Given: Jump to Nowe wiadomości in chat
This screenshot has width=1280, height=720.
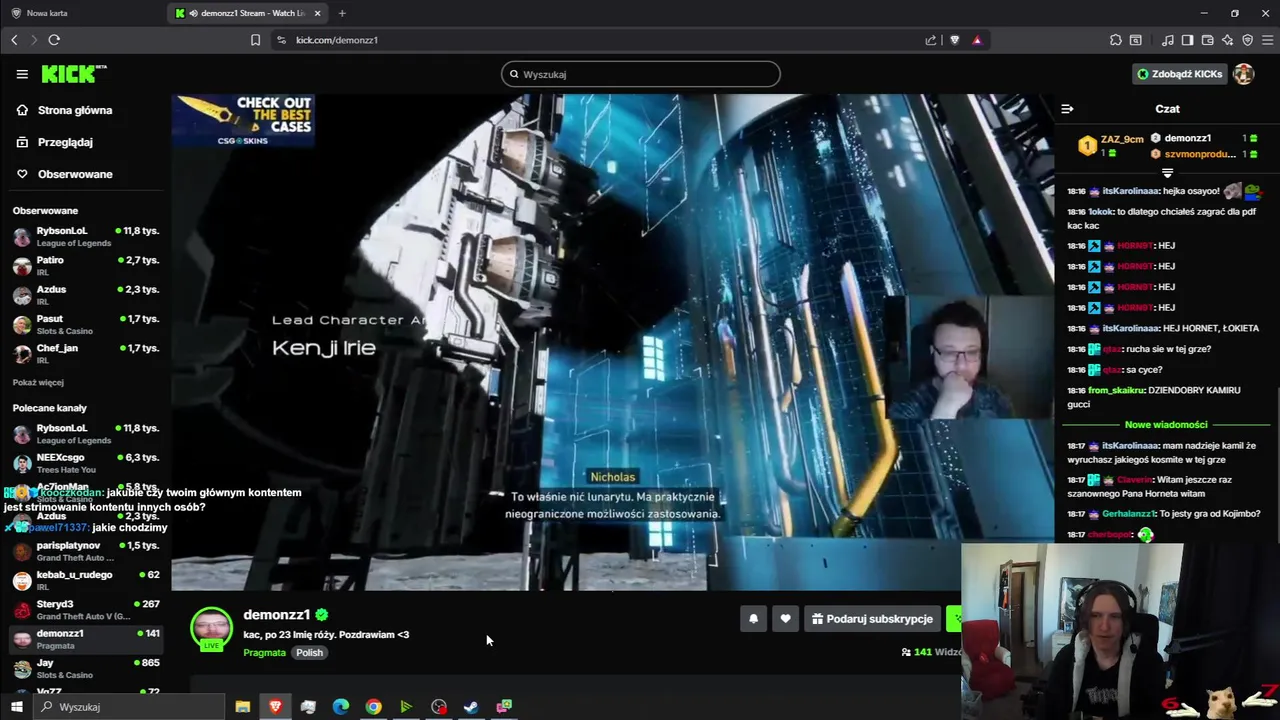Looking at the screenshot, I should [x=1166, y=425].
